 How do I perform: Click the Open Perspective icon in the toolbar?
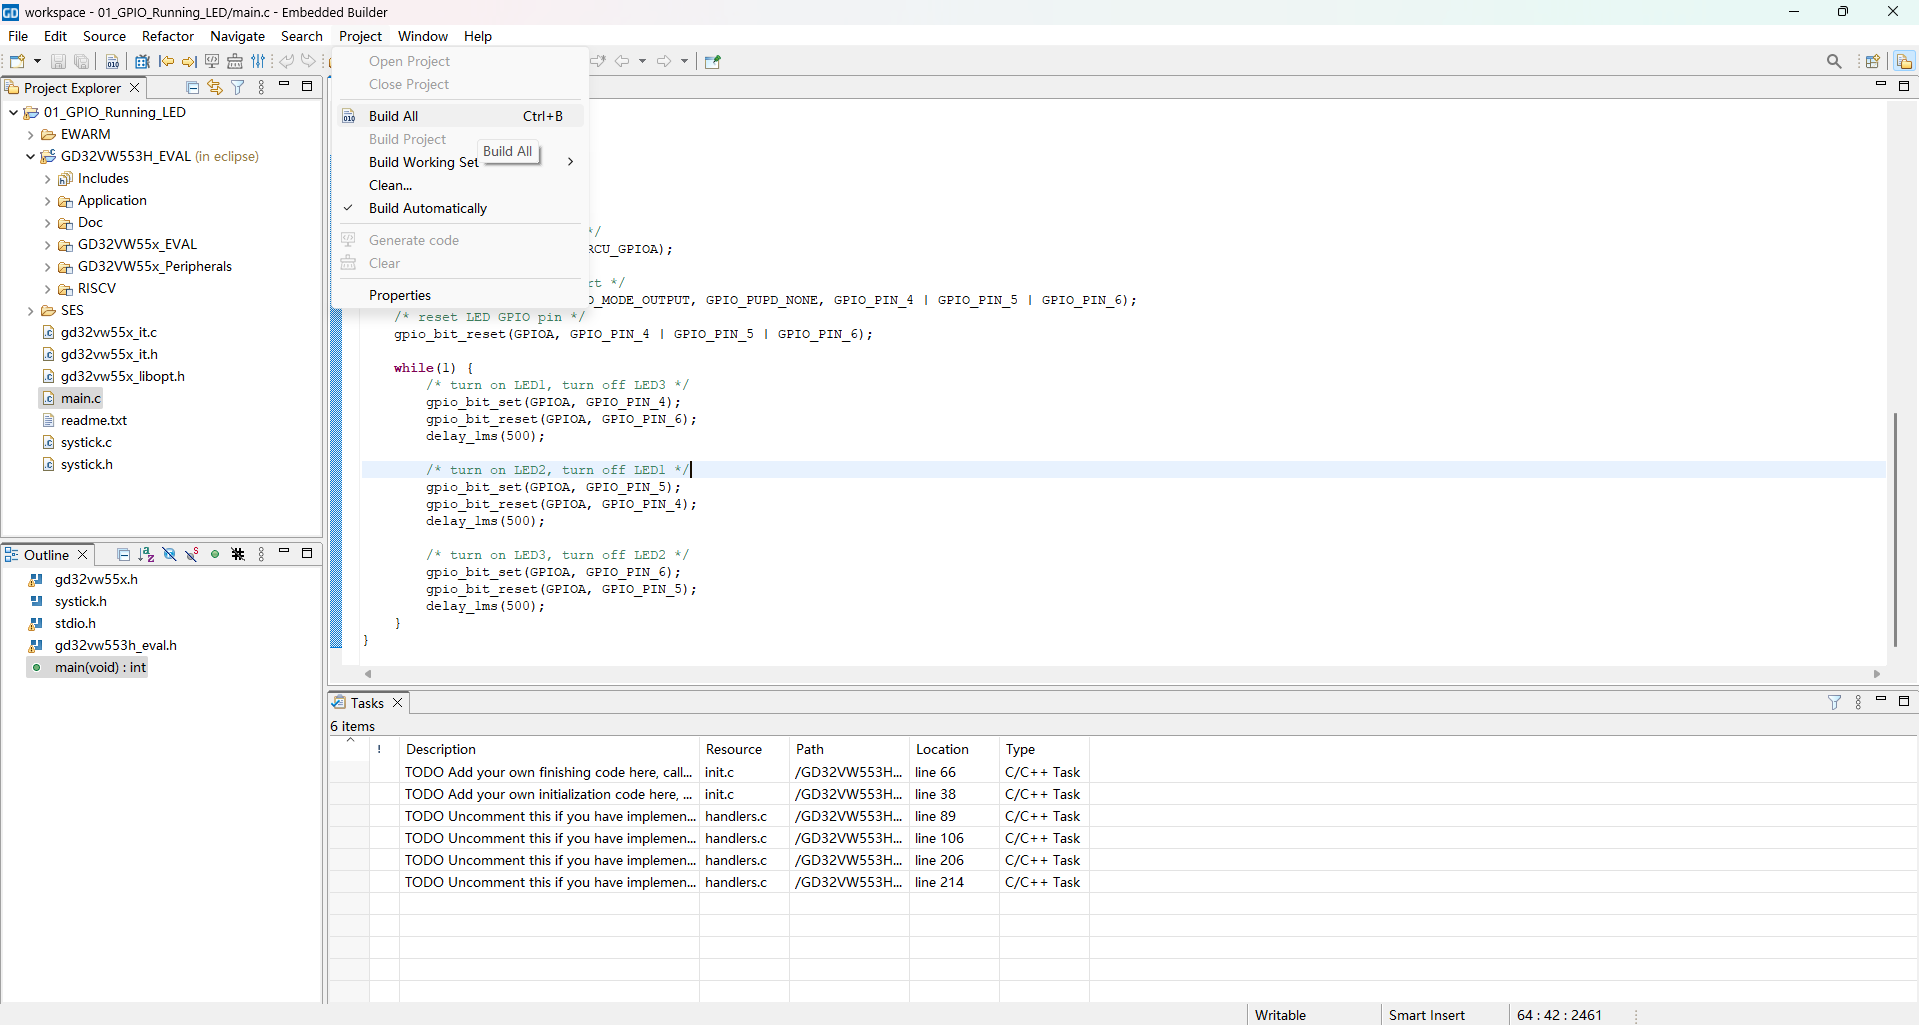(x=1872, y=61)
